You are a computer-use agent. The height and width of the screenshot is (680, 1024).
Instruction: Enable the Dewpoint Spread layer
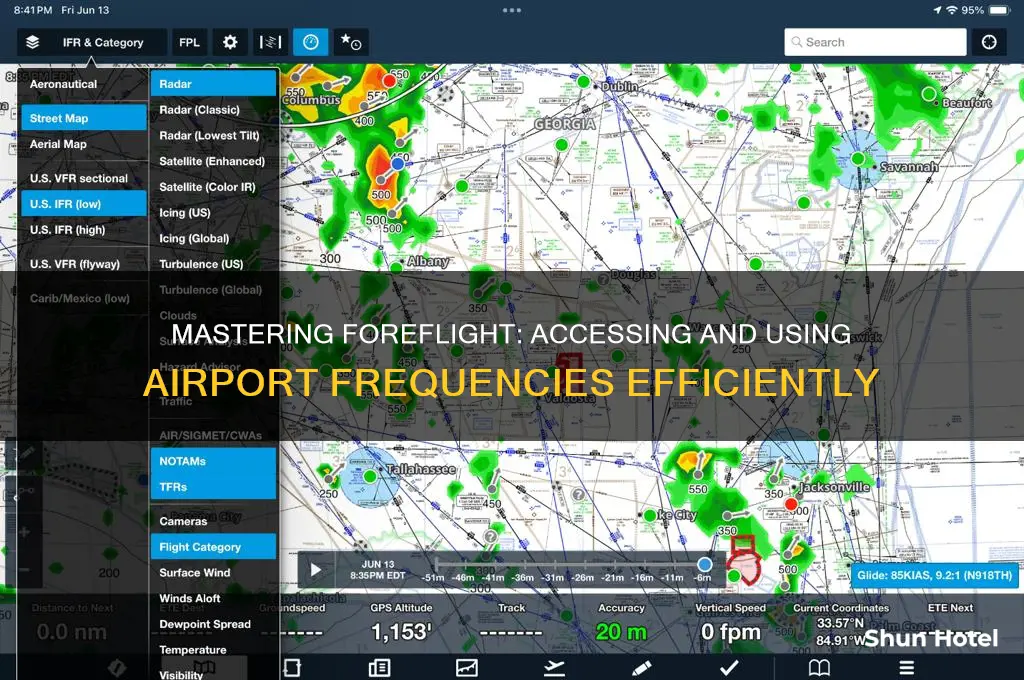pyautogui.click(x=213, y=624)
